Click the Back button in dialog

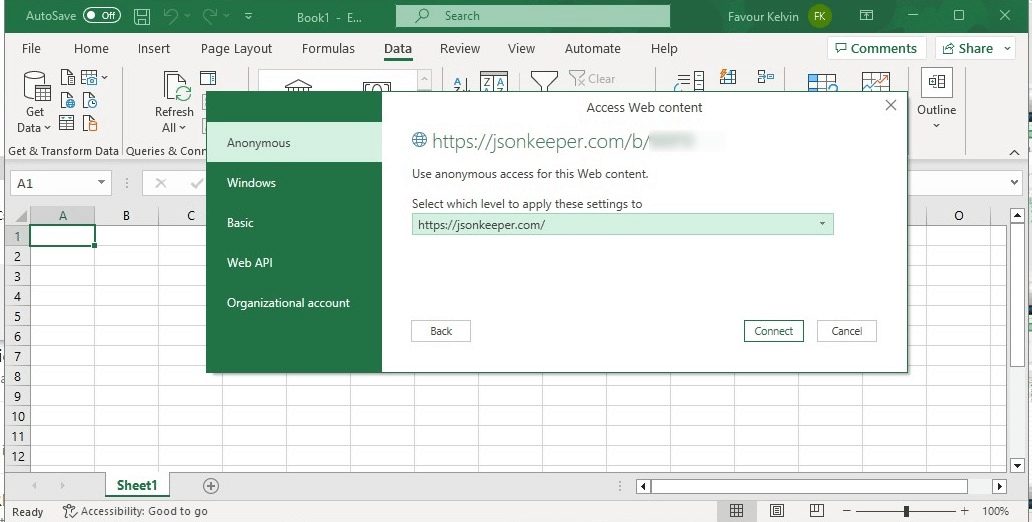pyautogui.click(x=441, y=331)
